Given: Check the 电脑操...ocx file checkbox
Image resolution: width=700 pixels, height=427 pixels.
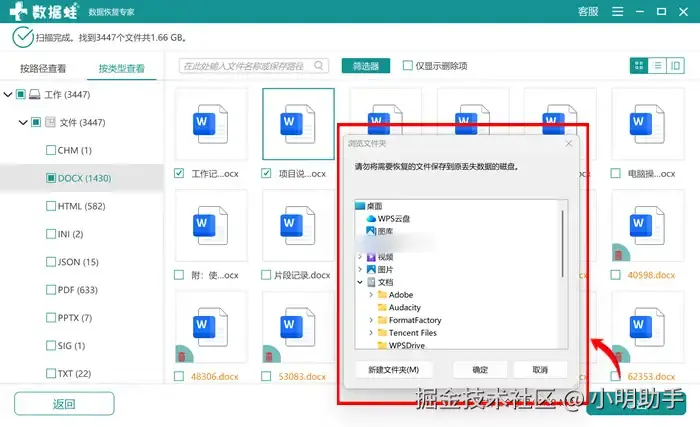Looking at the screenshot, I should coord(616,173).
